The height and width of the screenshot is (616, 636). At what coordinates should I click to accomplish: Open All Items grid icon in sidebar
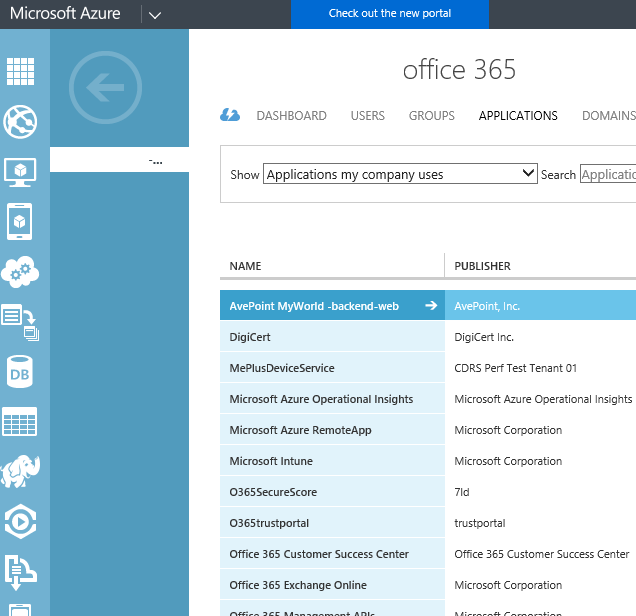tap(20, 71)
